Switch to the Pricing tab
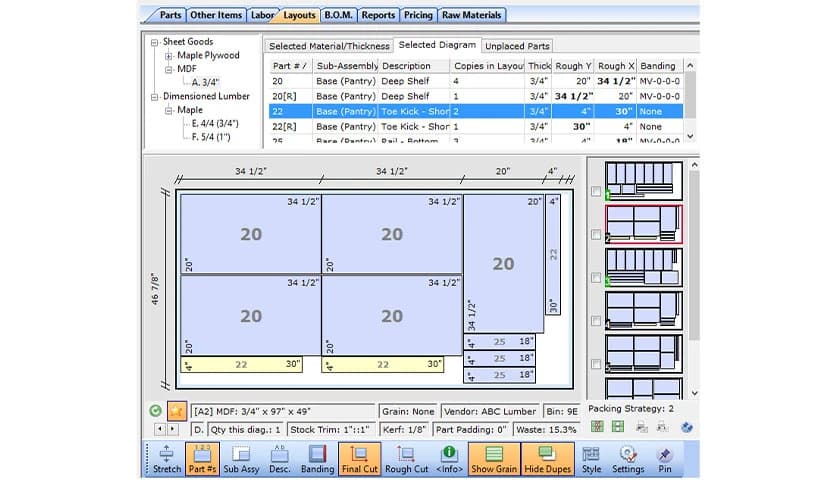 point(418,15)
